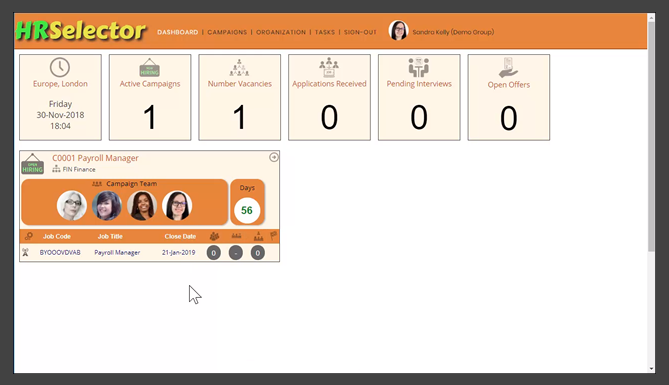Screen dimensions: 669x385
Task: Click the Job Title column header
Action: tap(110, 236)
